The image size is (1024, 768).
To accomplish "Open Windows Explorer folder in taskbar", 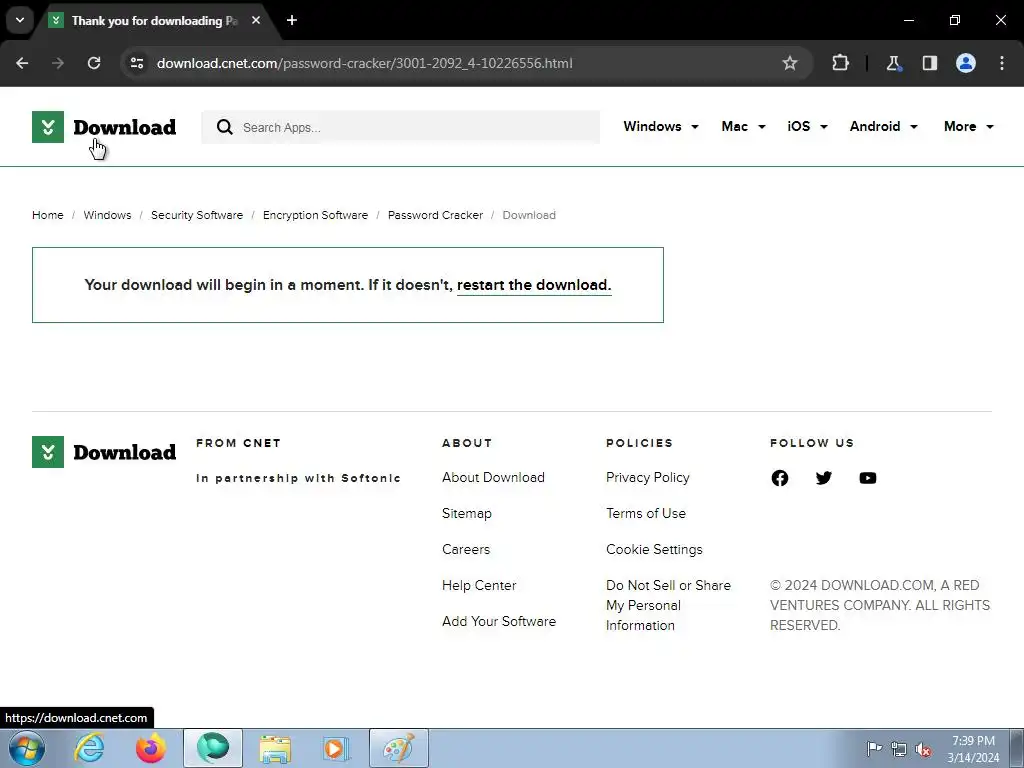I will (x=275, y=748).
